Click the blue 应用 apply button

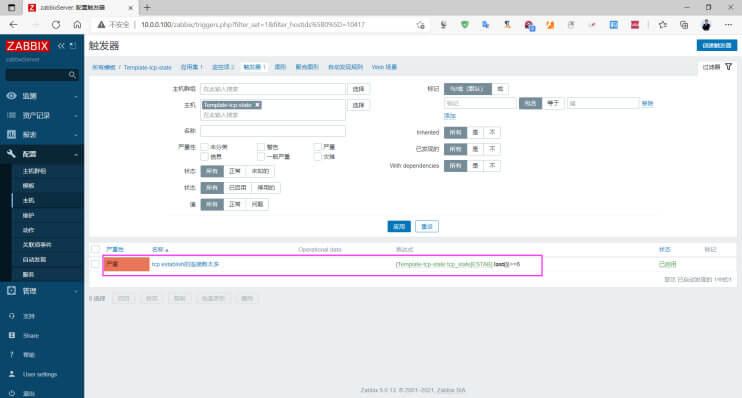[399, 227]
